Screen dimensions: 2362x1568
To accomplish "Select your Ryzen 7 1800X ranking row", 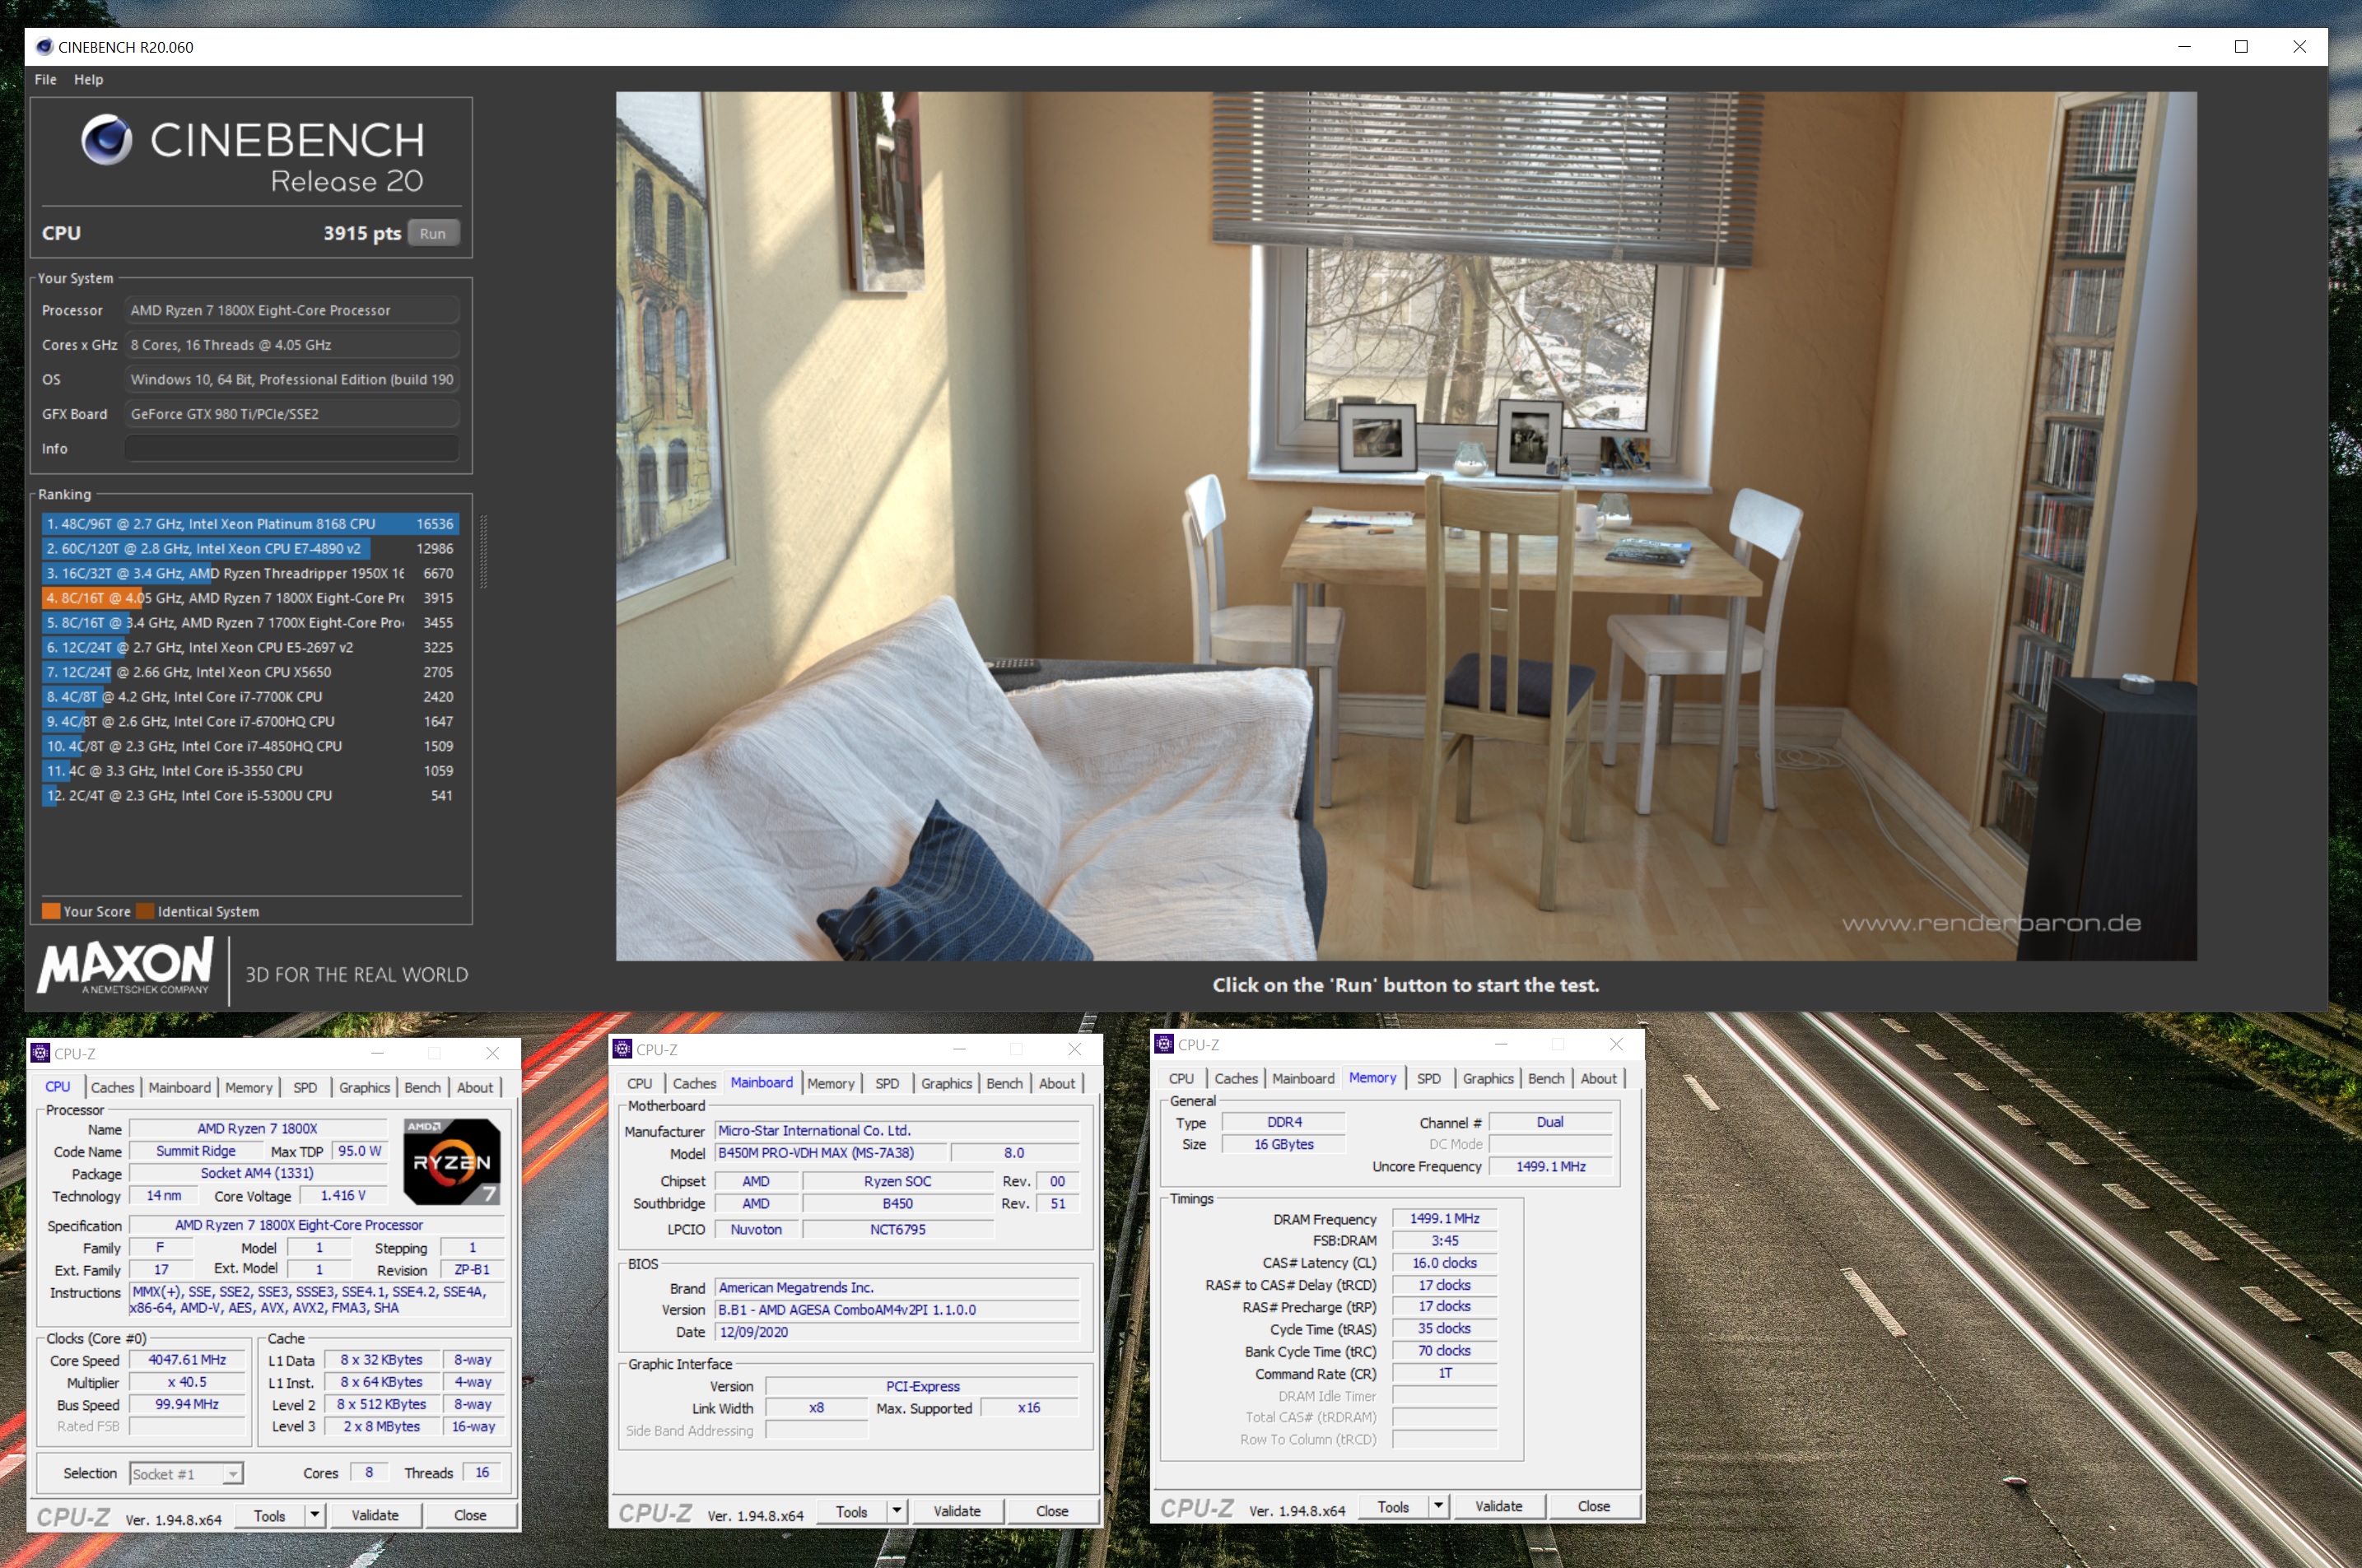I will tap(250, 598).
